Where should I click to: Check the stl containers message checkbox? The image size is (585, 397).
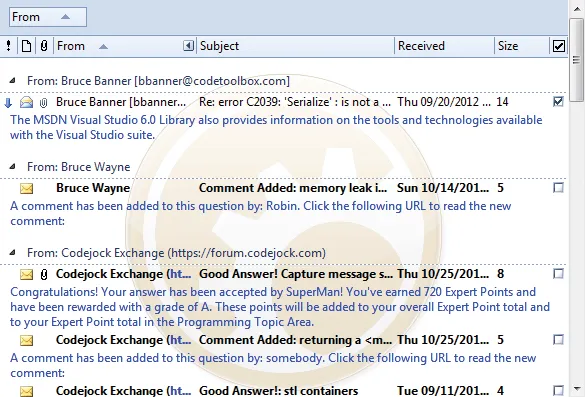click(558, 390)
